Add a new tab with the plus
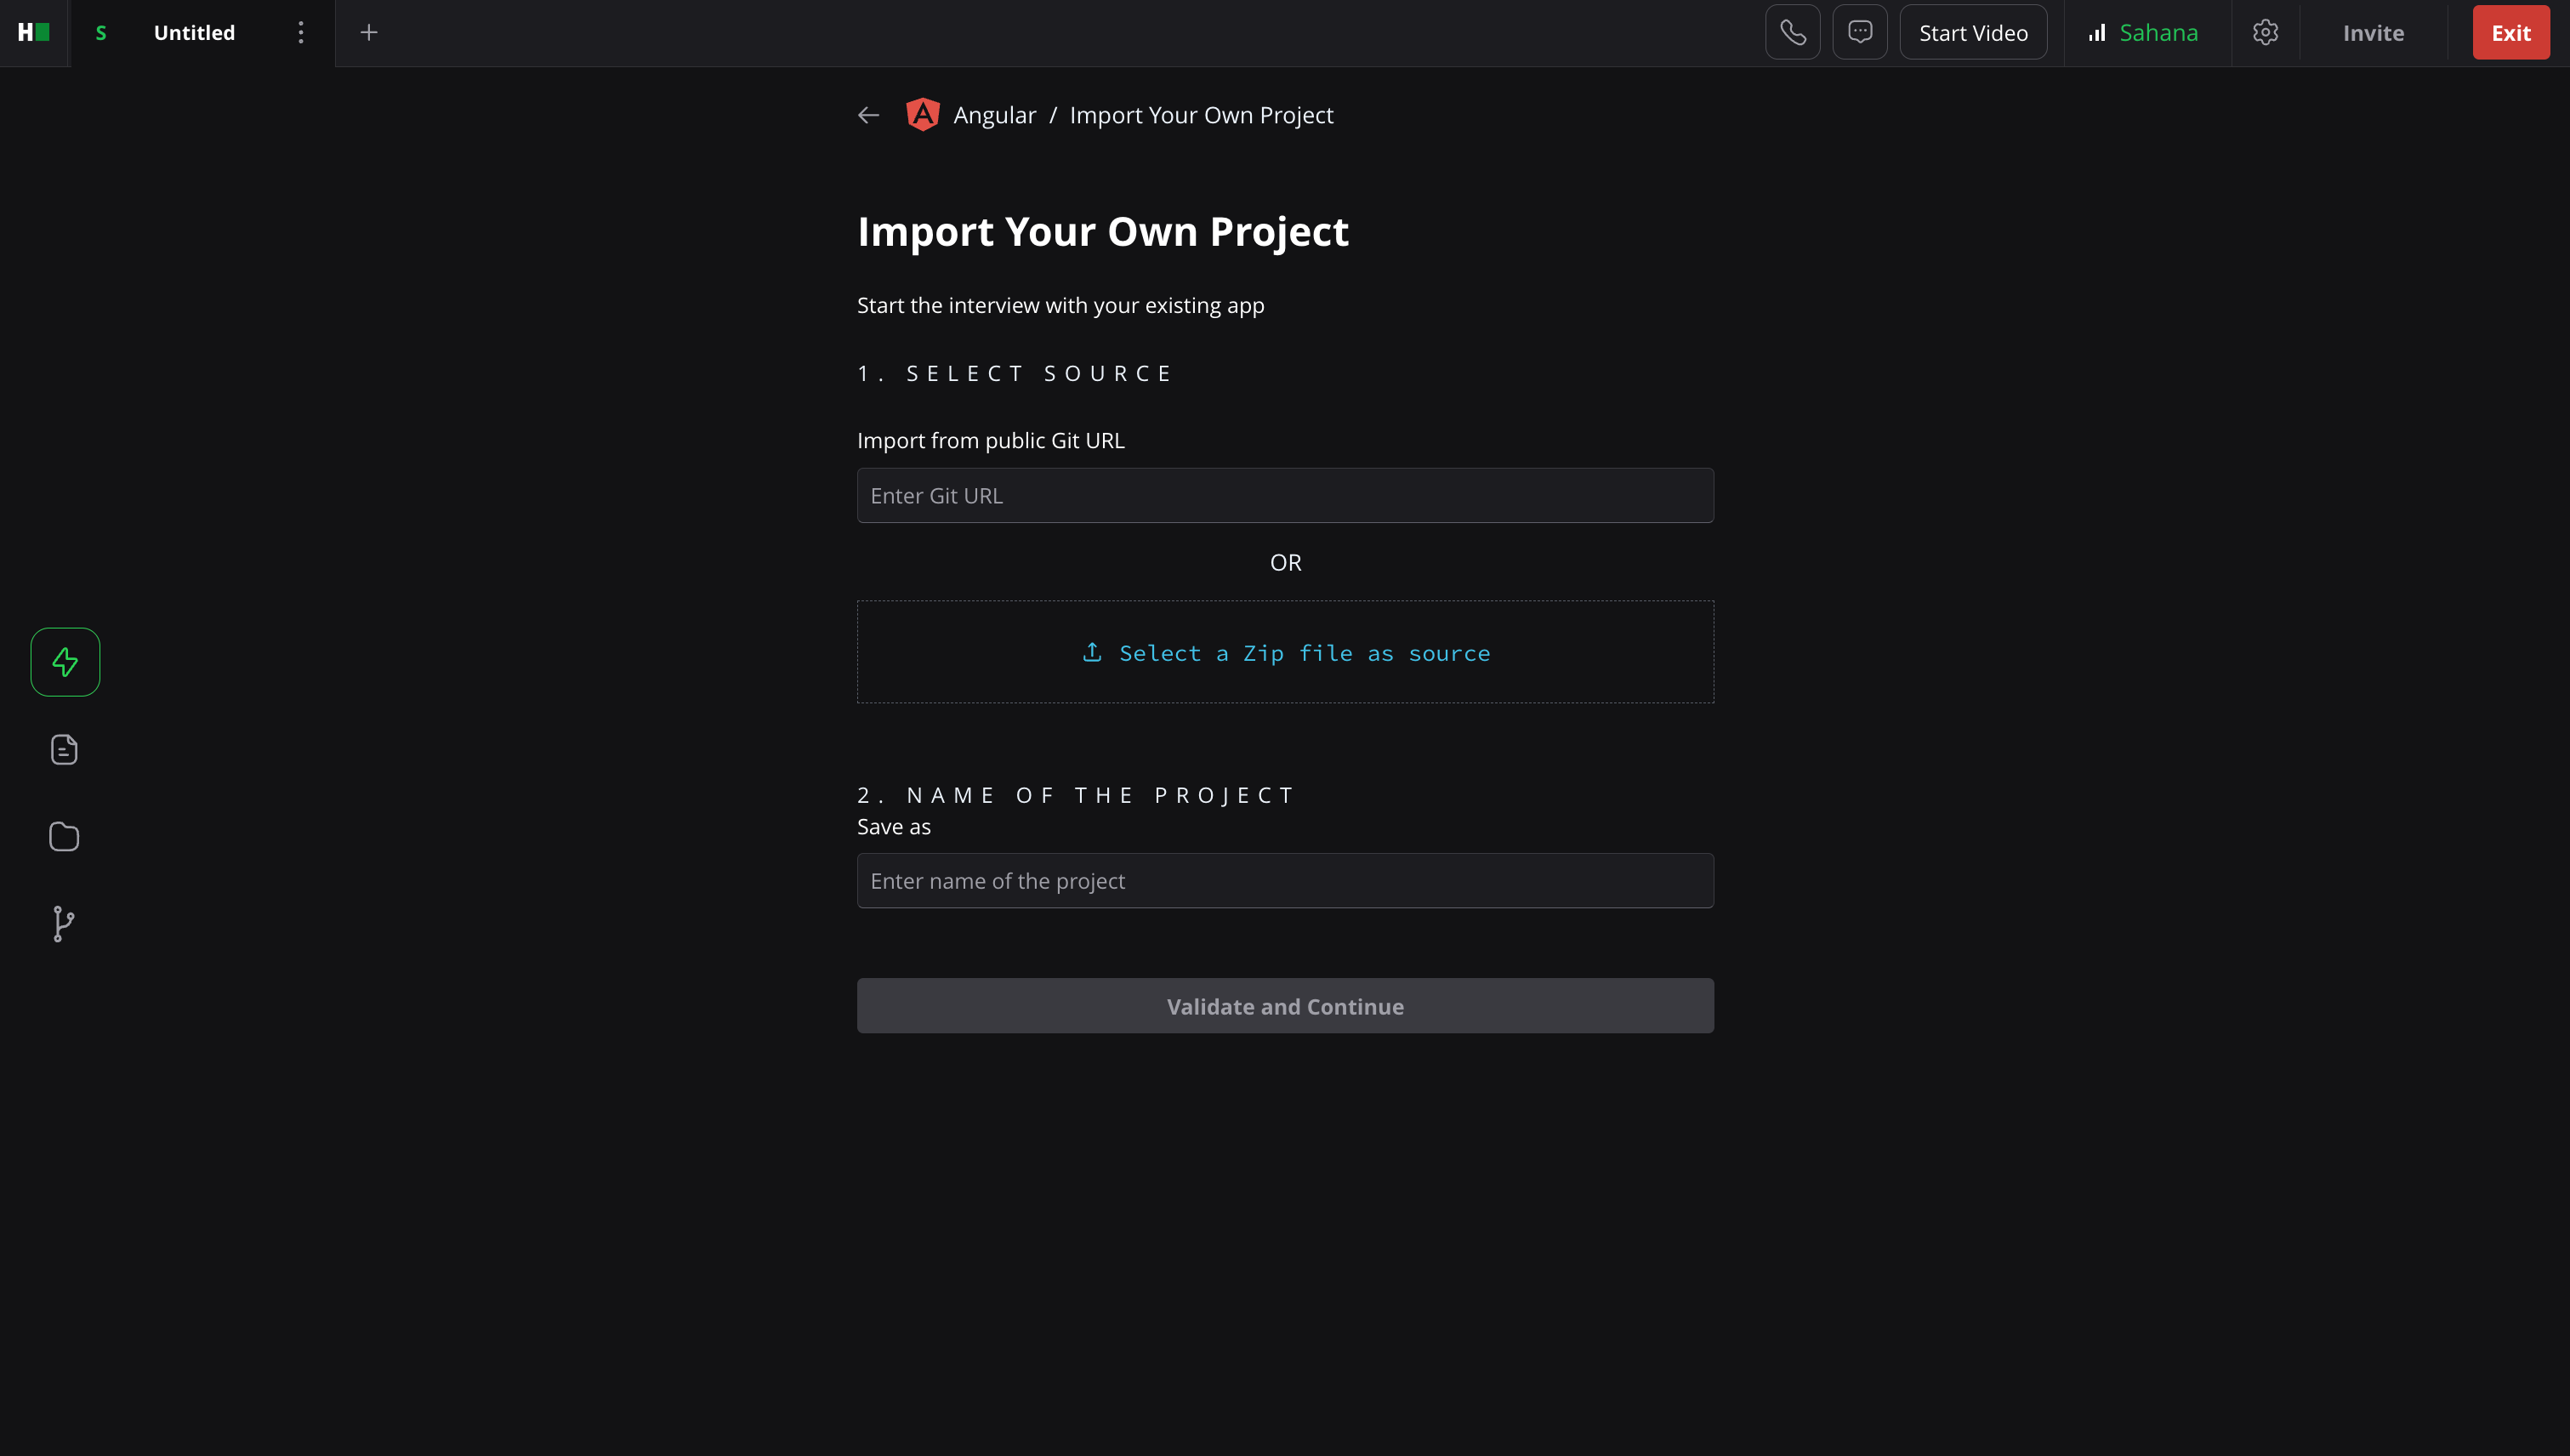 pyautogui.click(x=368, y=32)
